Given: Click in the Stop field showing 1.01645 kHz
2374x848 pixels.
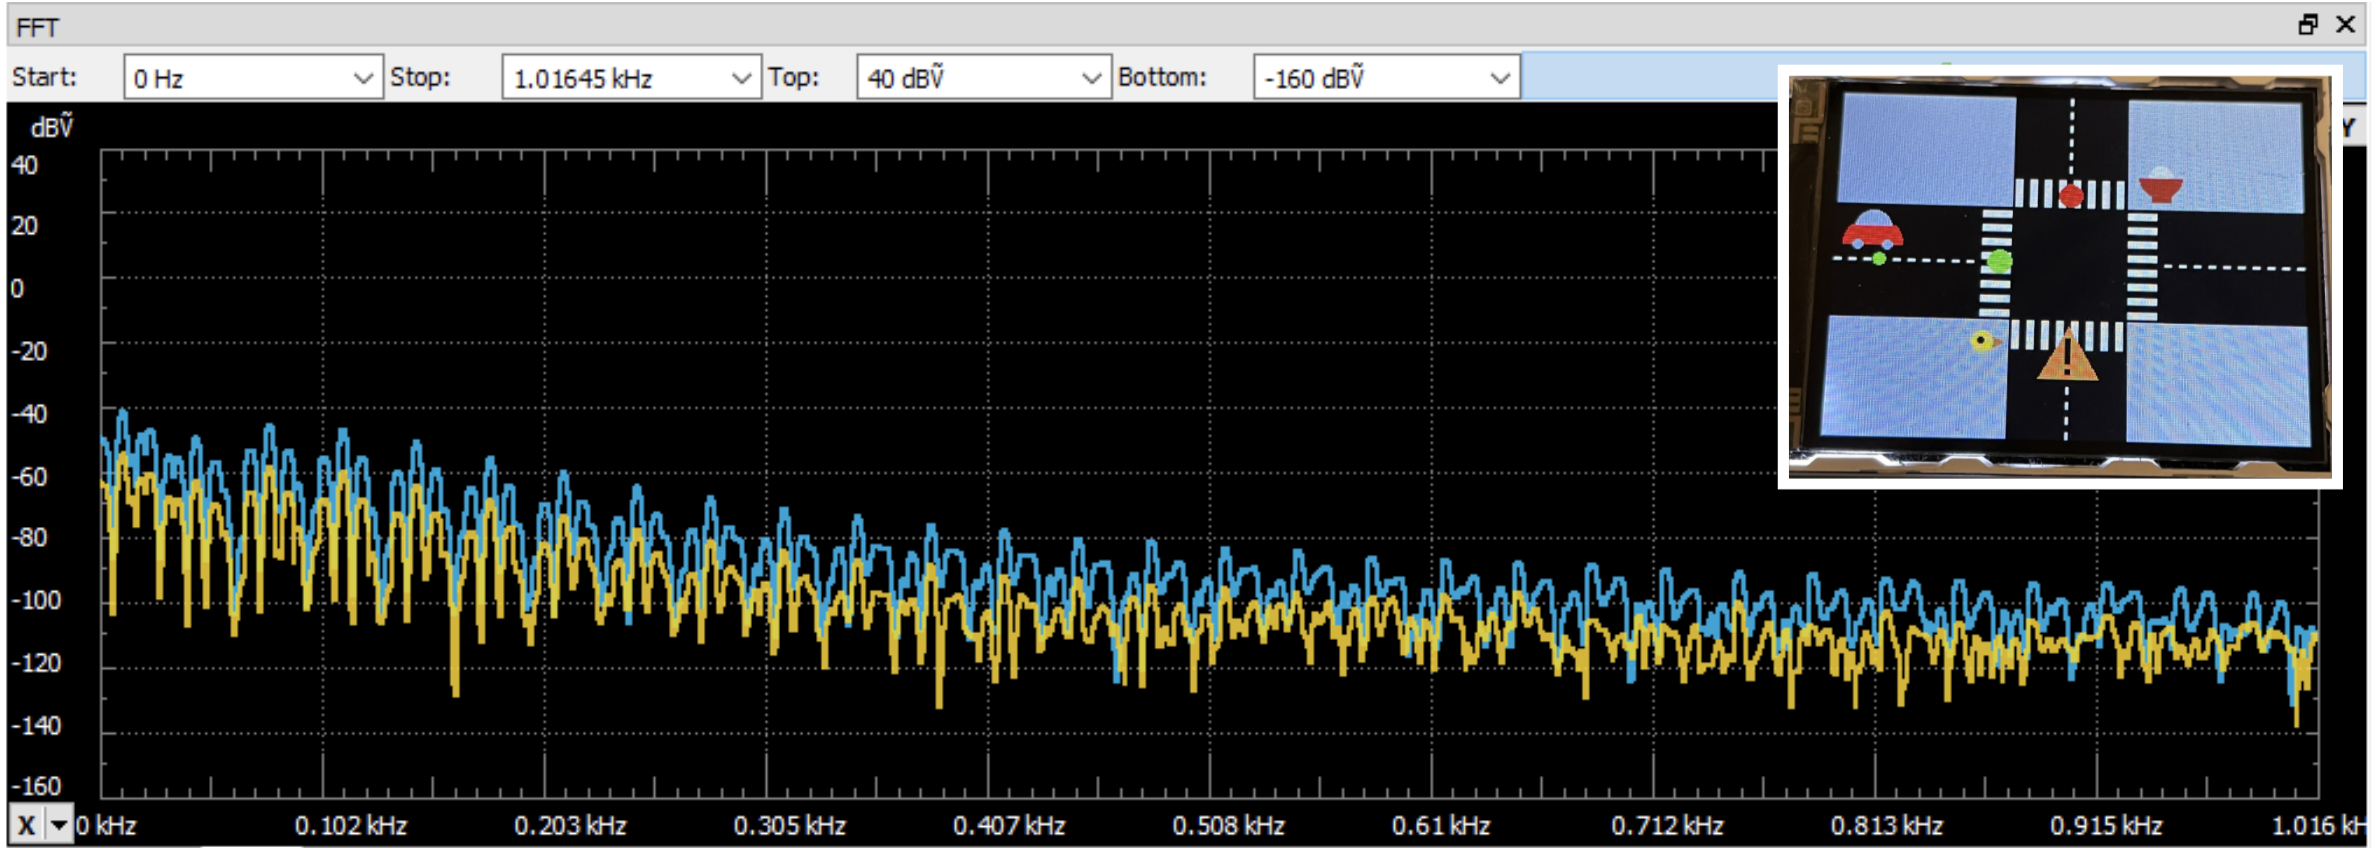Looking at the screenshot, I should click(x=615, y=78).
